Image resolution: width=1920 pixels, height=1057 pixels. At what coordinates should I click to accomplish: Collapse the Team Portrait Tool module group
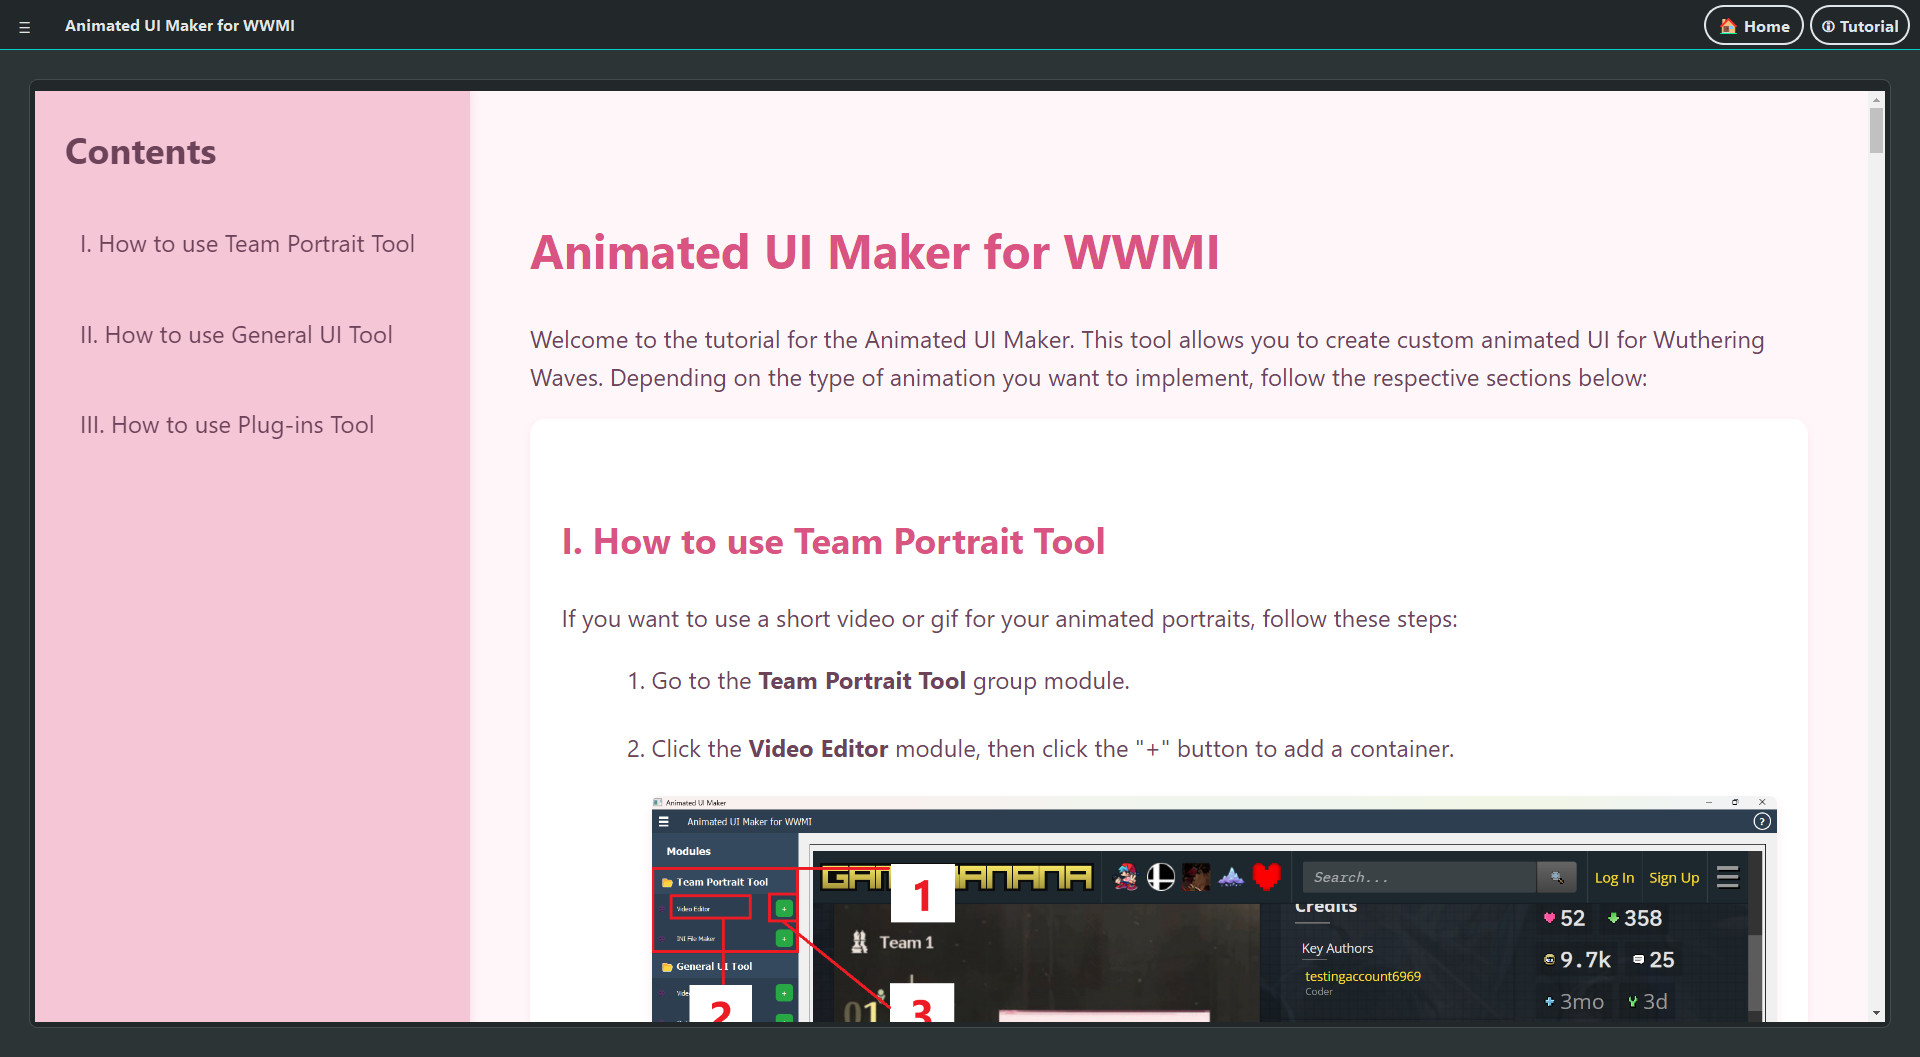[x=722, y=882]
